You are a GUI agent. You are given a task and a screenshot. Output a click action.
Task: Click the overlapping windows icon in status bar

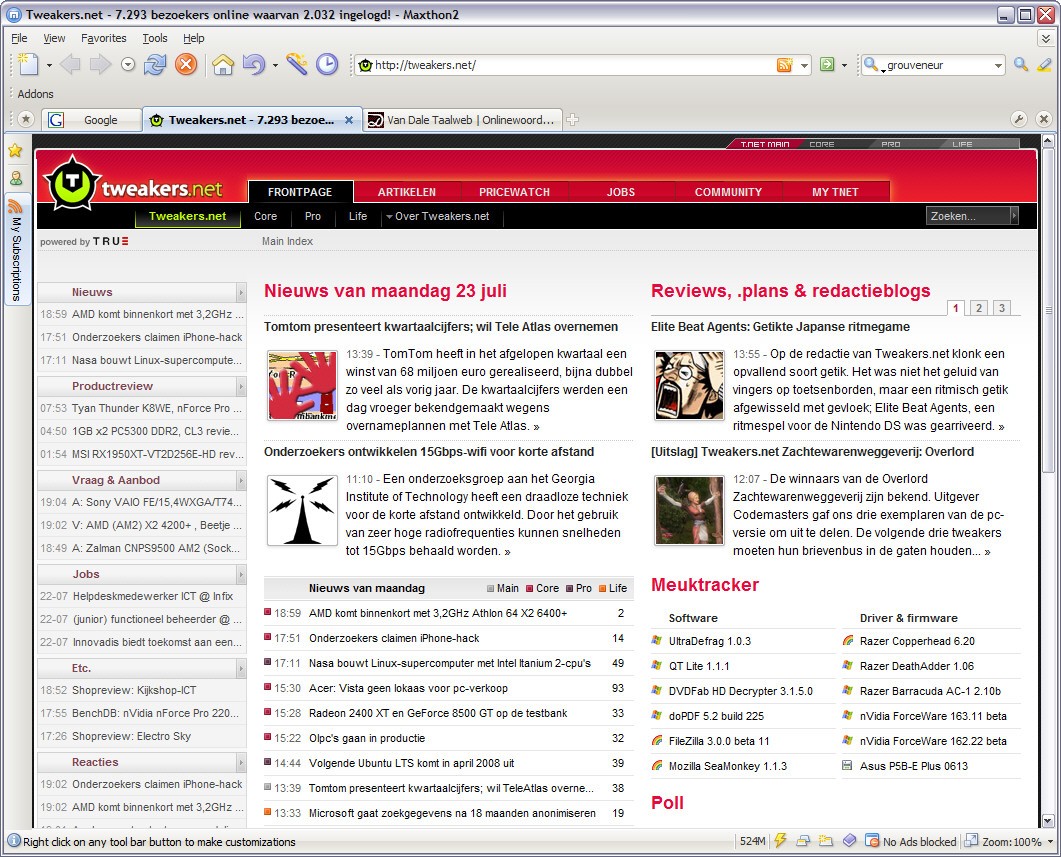coord(803,841)
